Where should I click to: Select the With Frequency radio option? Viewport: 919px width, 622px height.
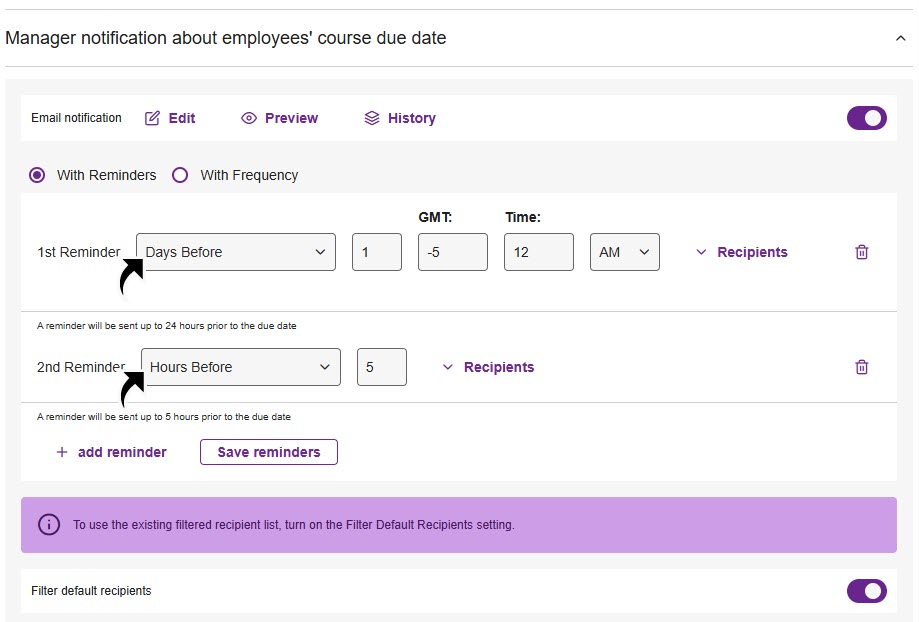pos(180,175)
